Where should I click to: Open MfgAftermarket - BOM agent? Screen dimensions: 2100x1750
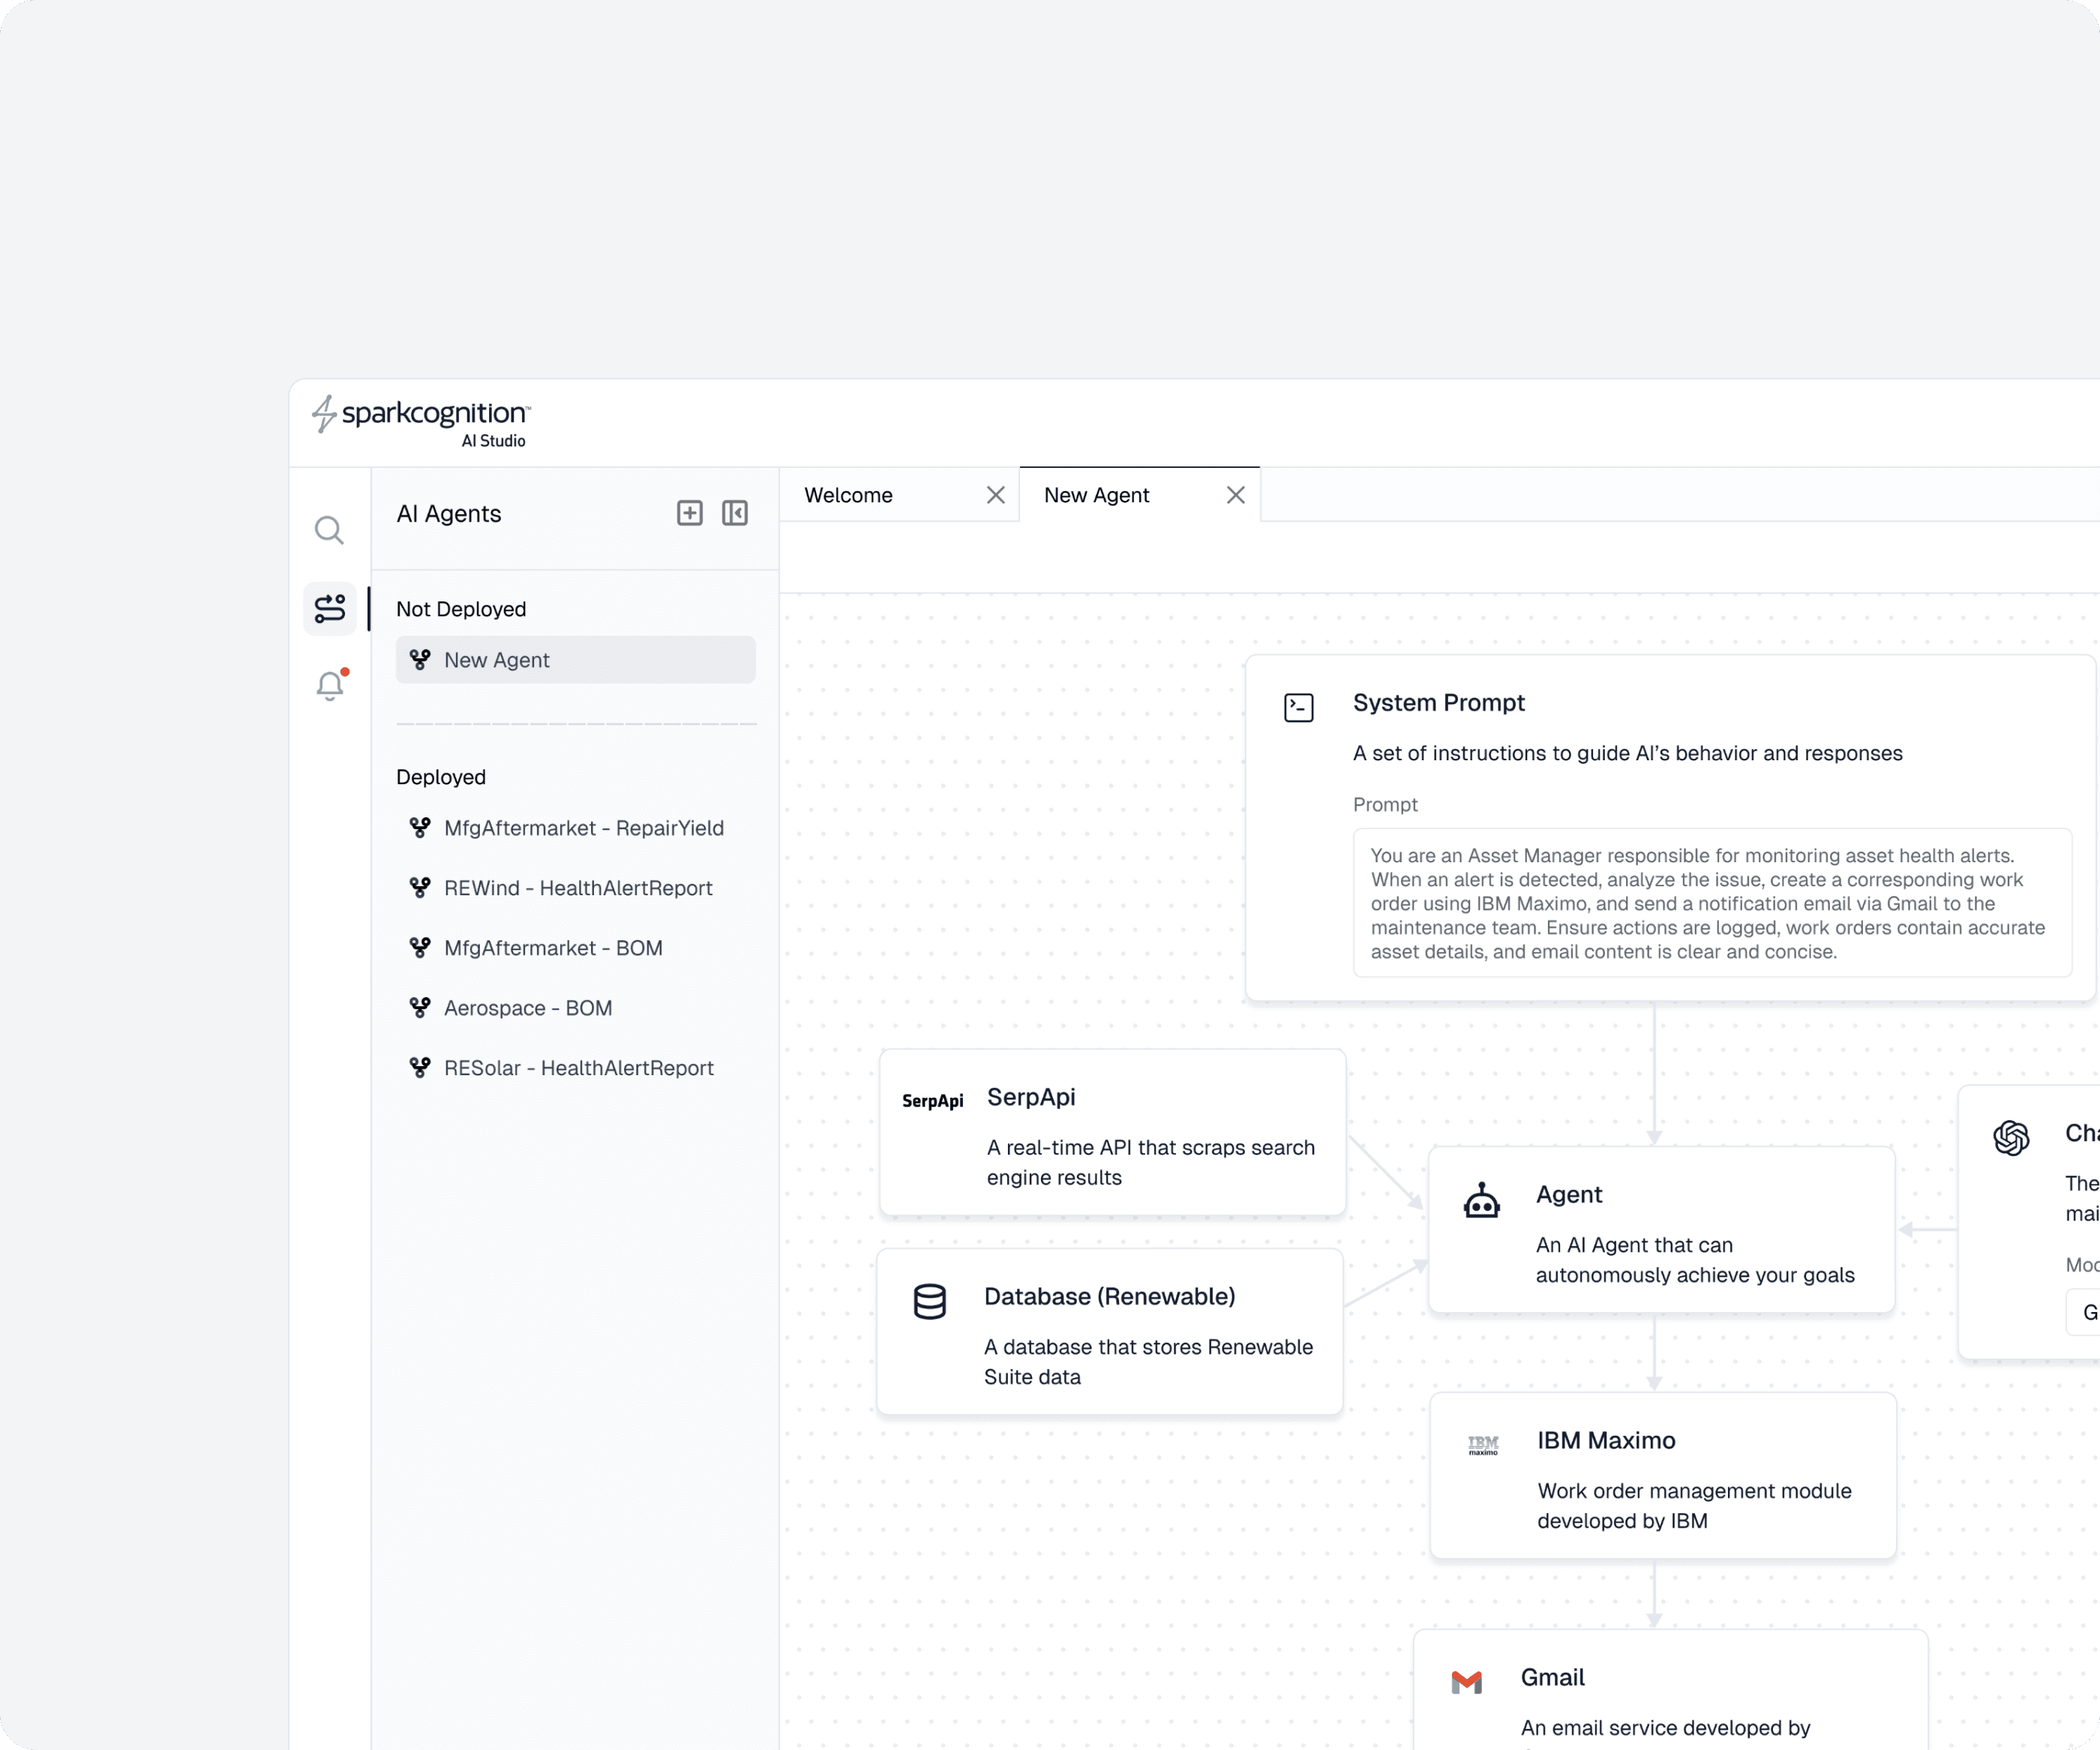click(x=576, y=948)
